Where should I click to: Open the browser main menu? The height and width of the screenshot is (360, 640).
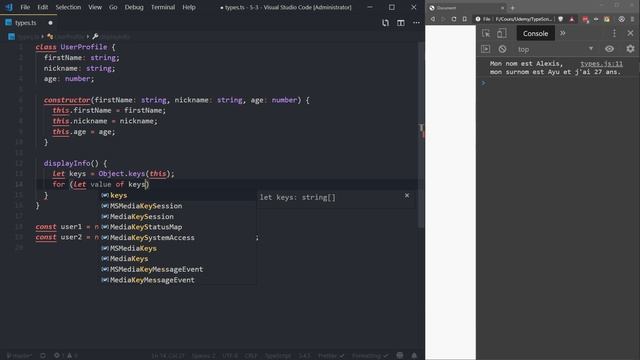click(x=633, y=19)
